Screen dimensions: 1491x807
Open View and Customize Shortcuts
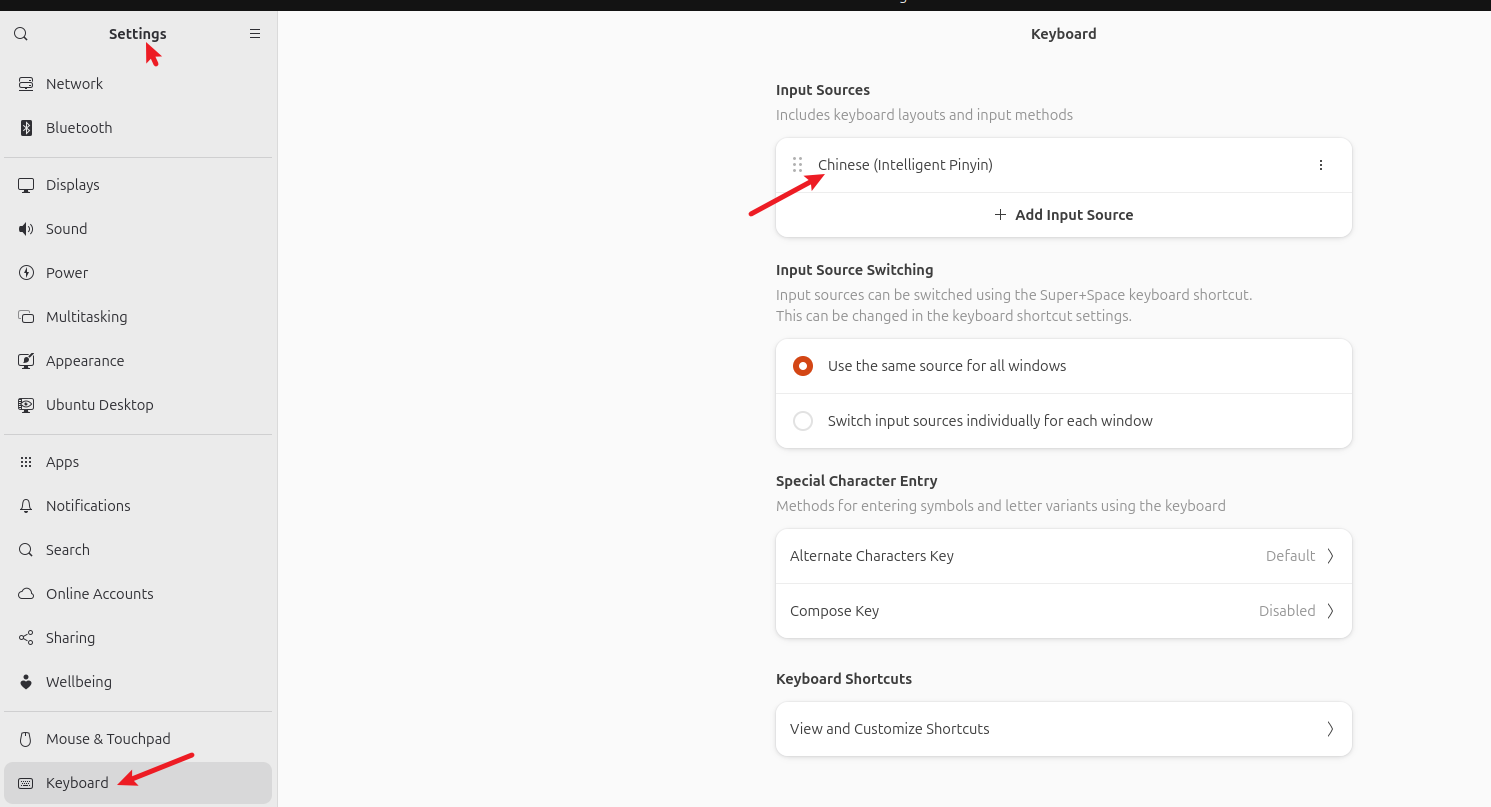click(1064, 729)
